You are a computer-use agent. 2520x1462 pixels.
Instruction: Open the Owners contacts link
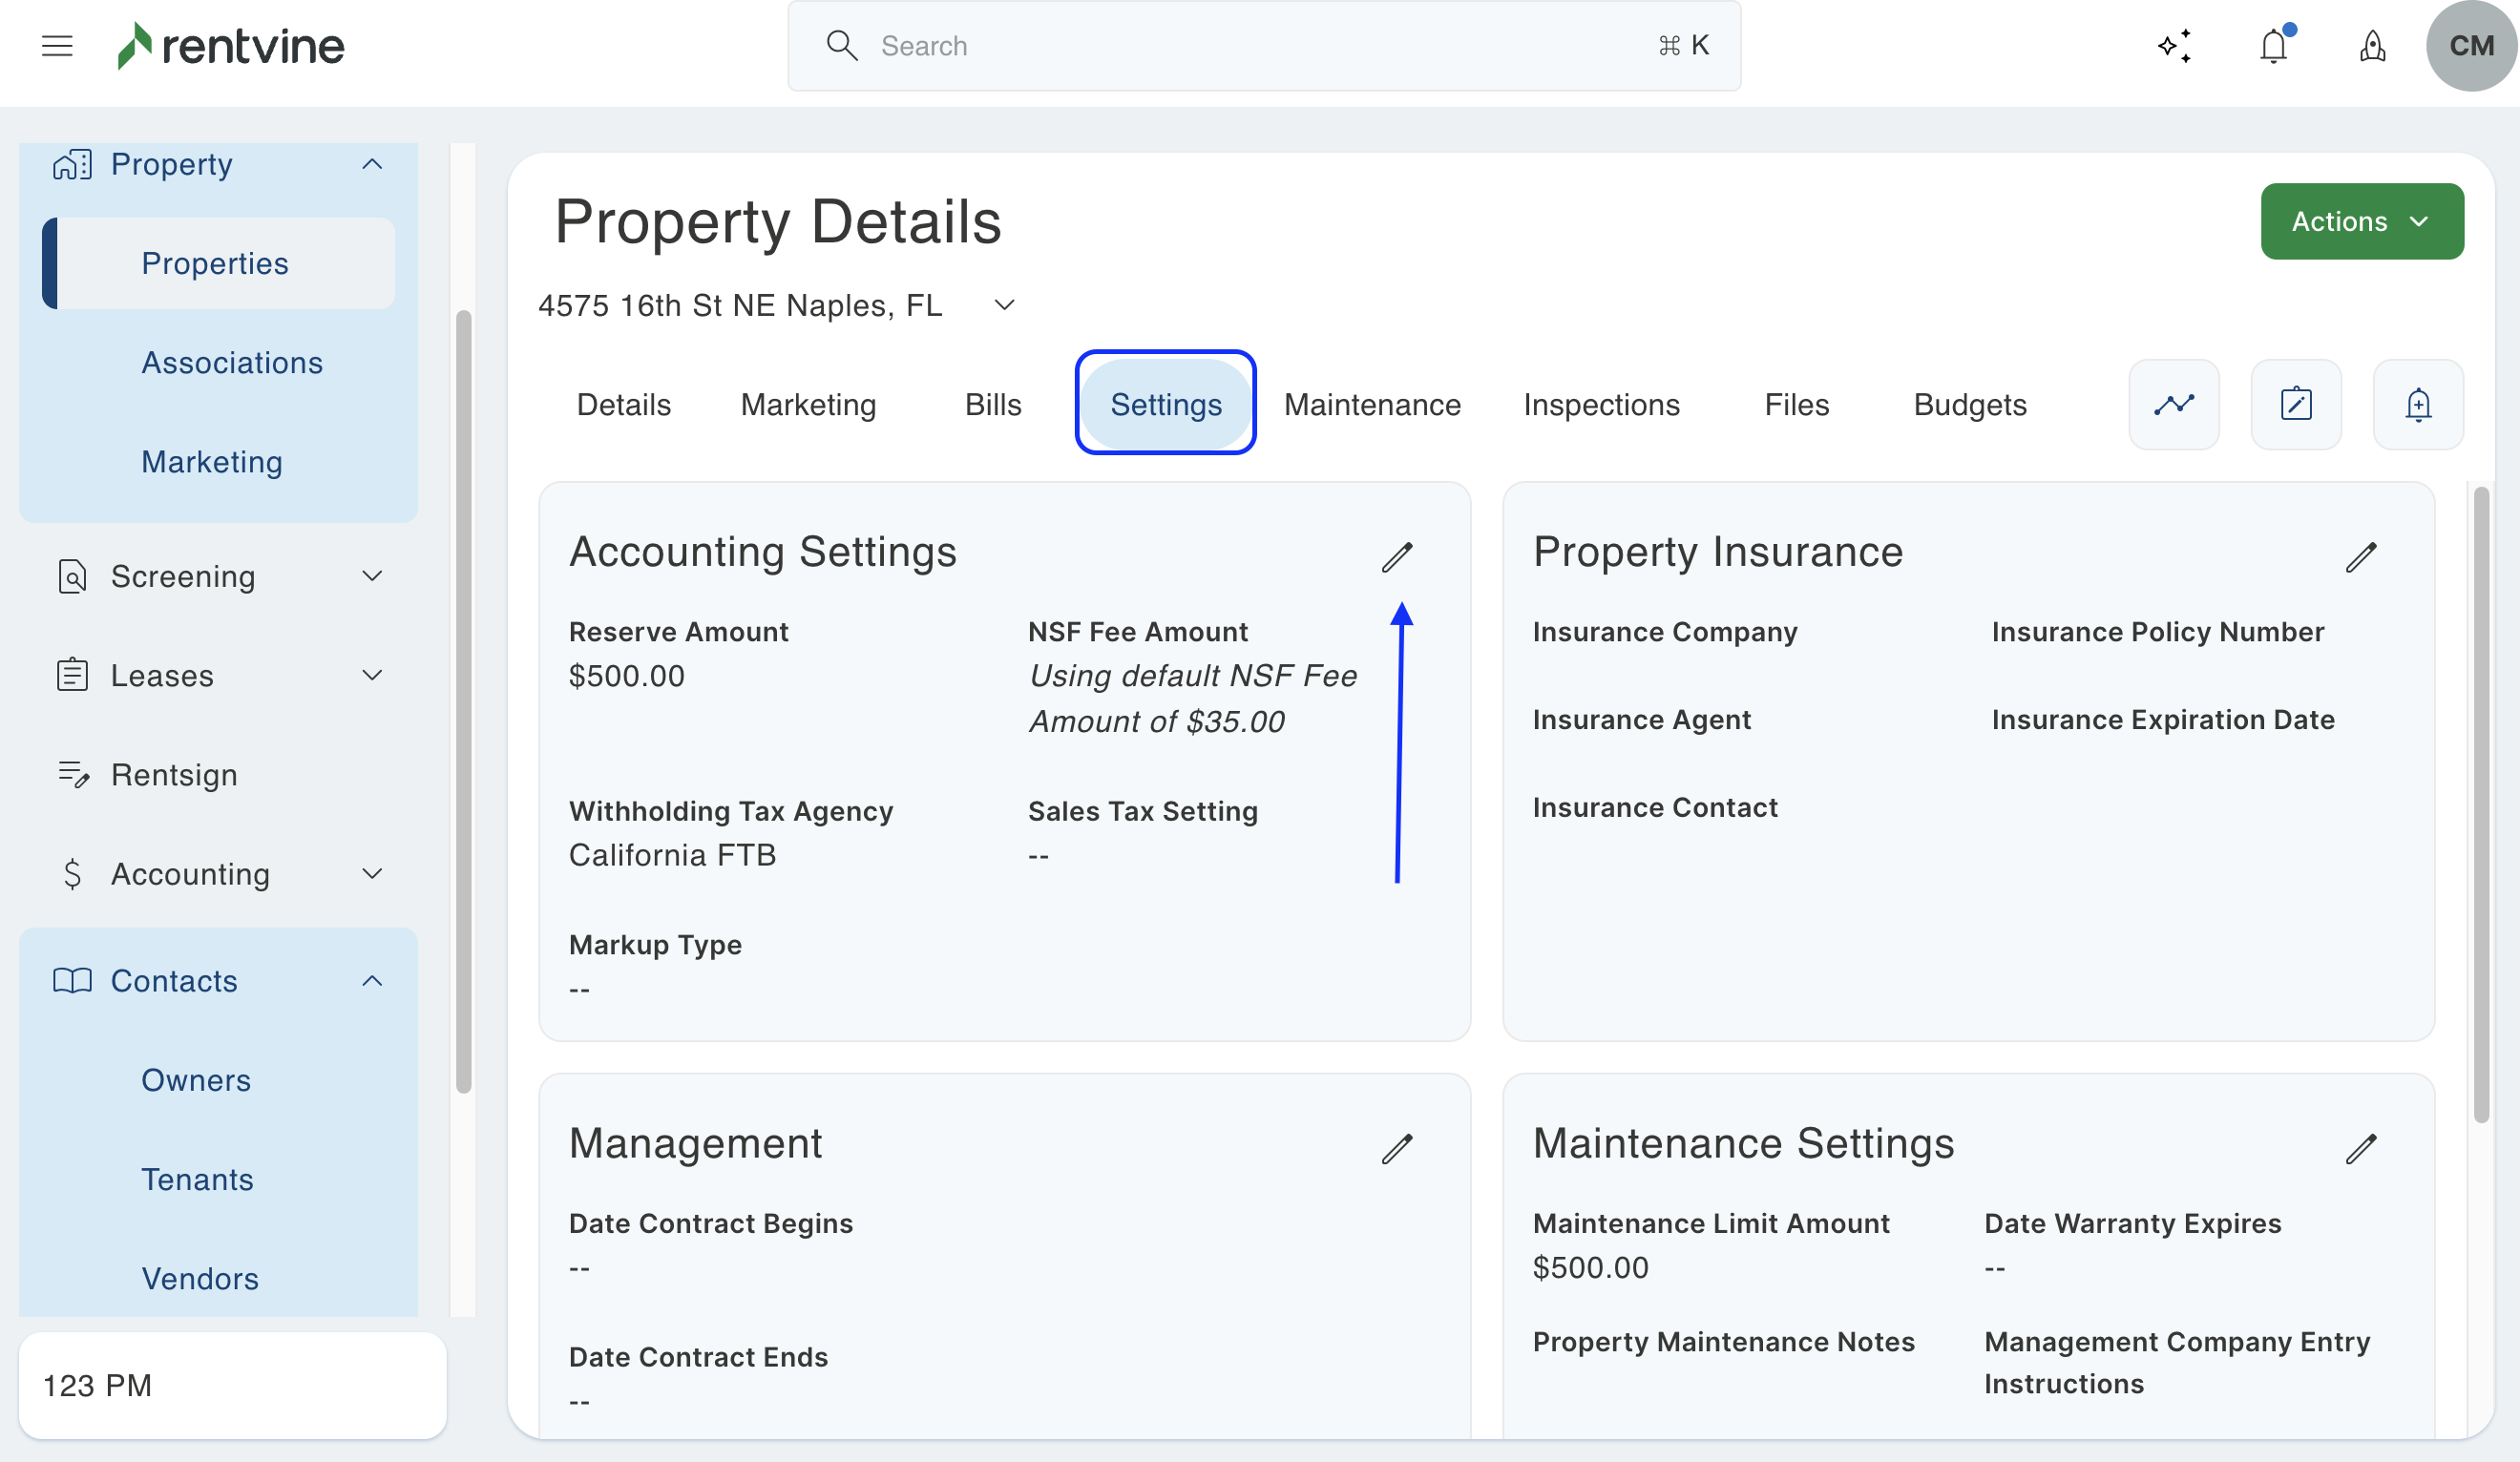click(196, 1080)
